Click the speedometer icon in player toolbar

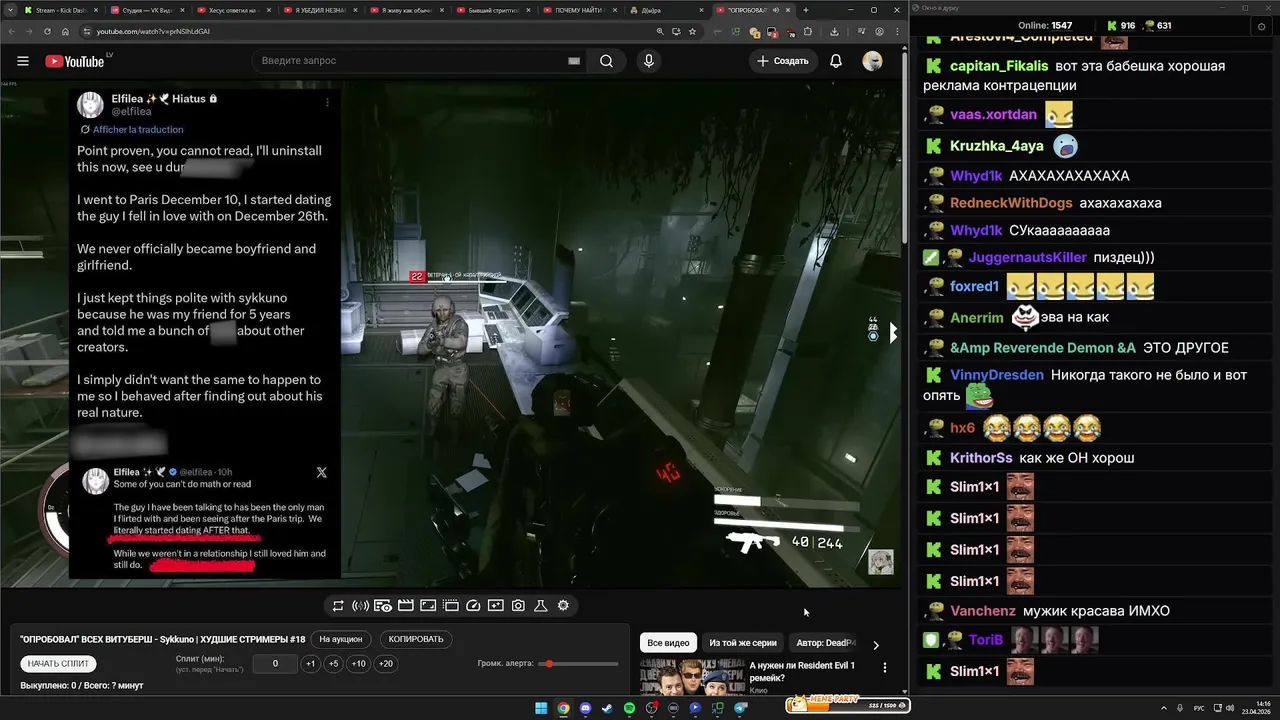coord(474,605)
